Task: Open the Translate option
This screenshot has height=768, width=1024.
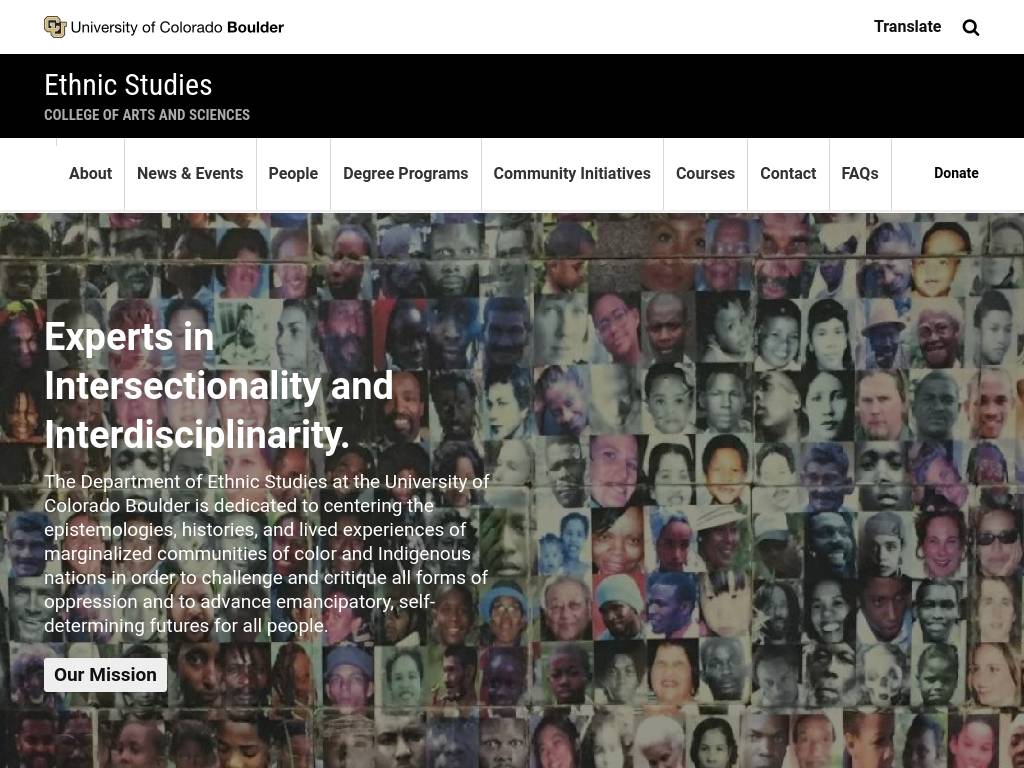Action: pos(907,27)
